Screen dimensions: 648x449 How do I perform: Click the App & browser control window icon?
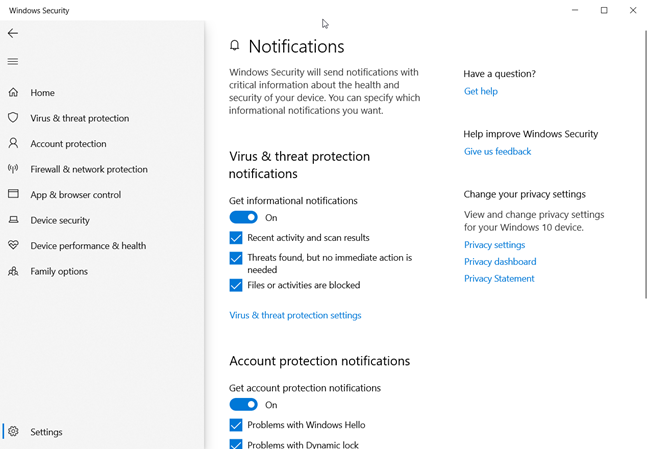click(13, 194)
